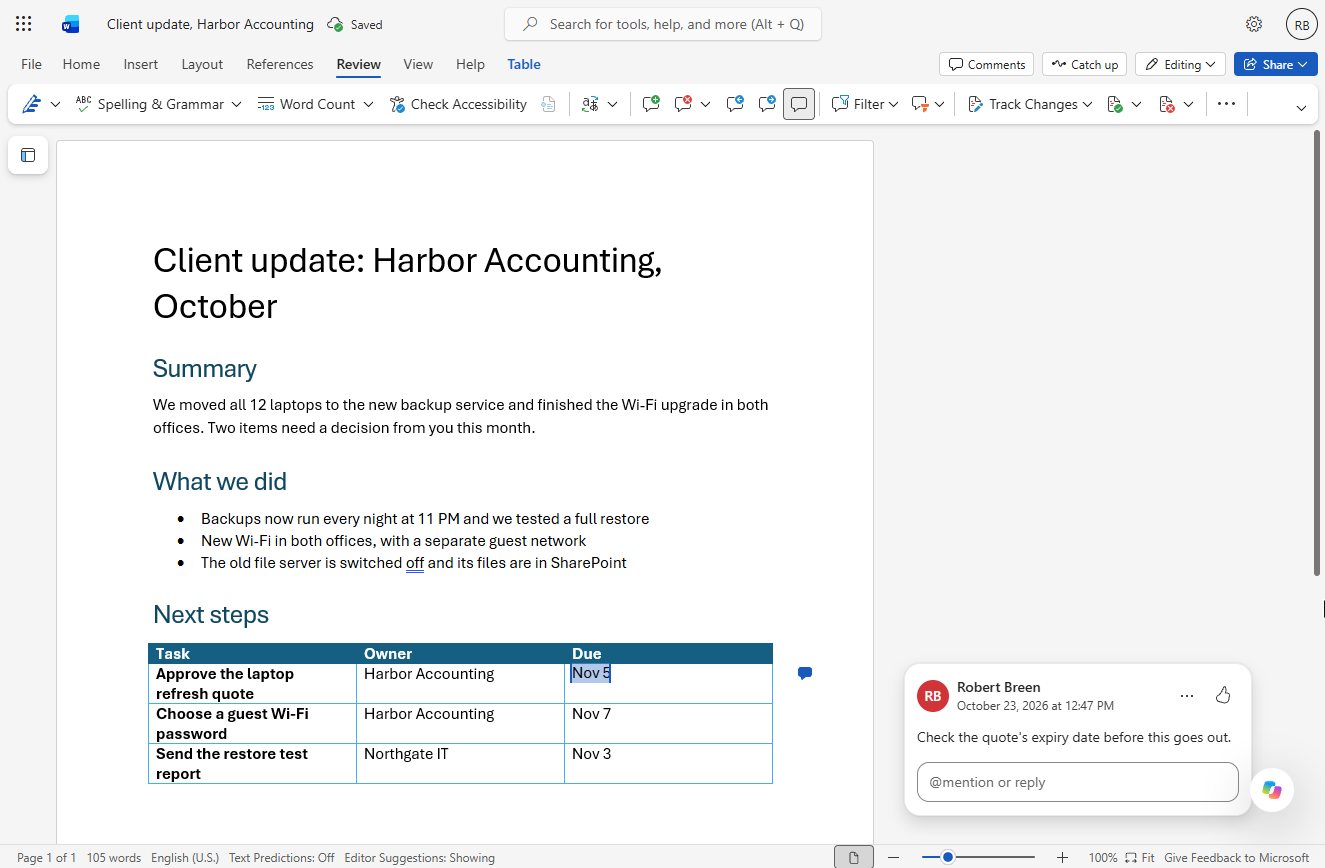Expand the Word Count dropdown arrow
The width and height of the screenshot is (1325, 868).
[x=368, y=104]
